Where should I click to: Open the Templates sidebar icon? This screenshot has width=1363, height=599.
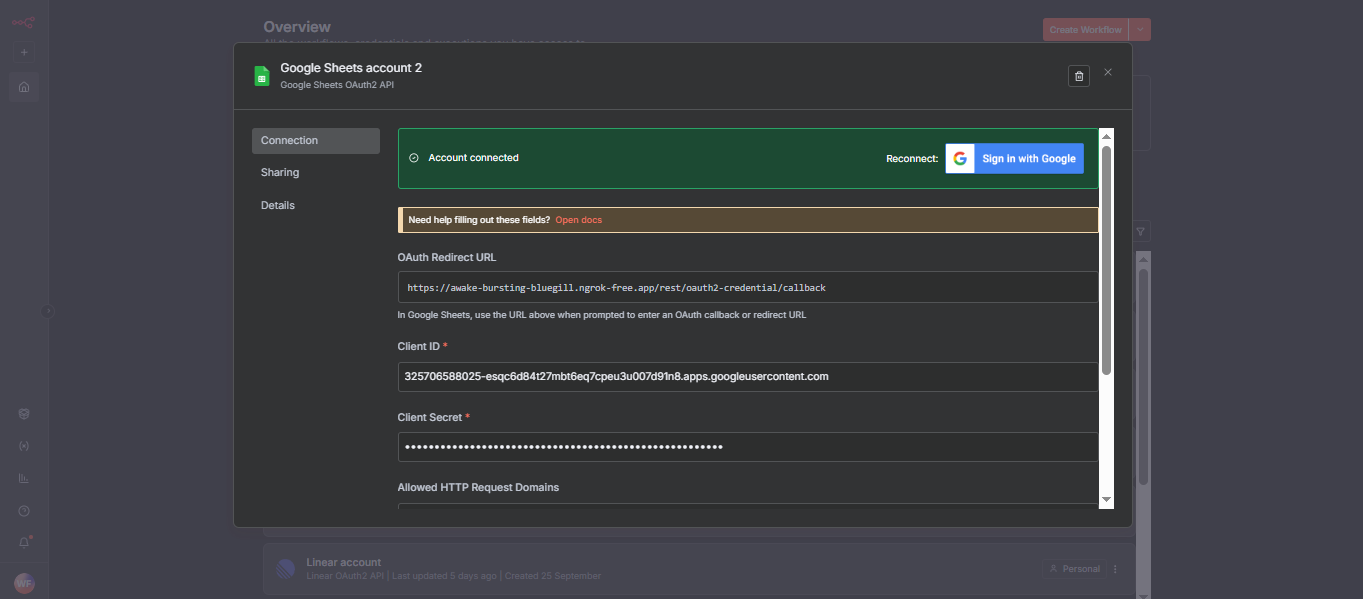23,413
